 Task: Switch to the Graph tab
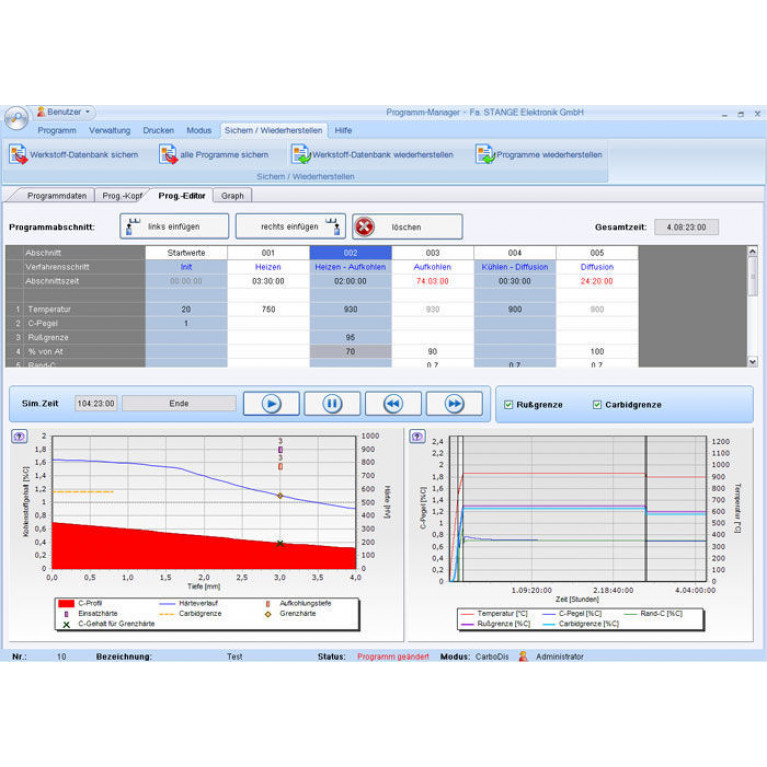point(232,195)
